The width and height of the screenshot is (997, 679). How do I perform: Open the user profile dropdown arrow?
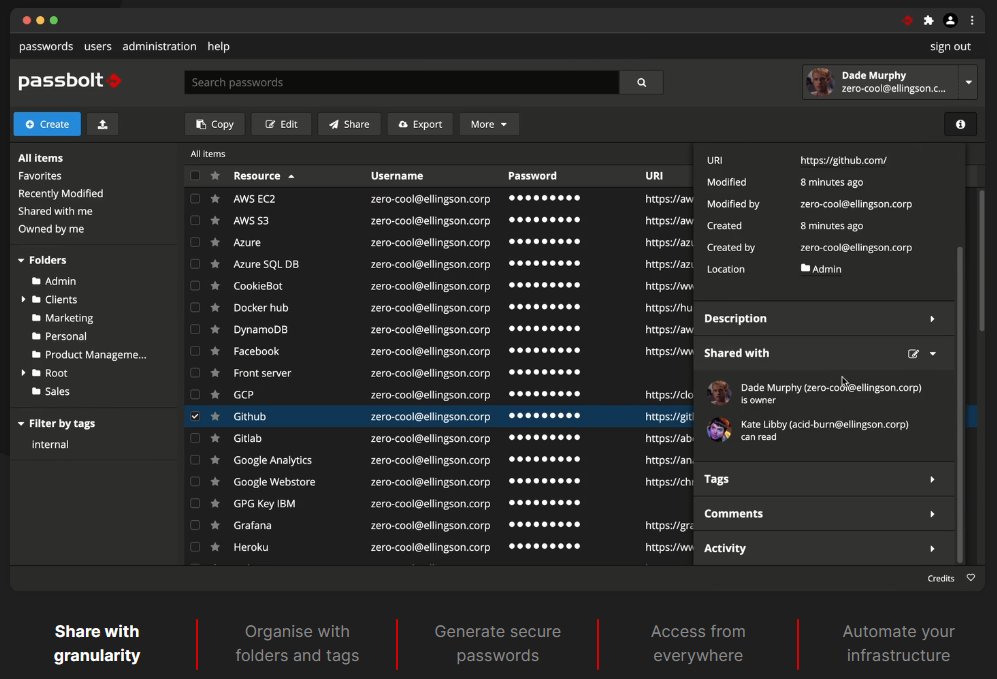coord(968,82)
